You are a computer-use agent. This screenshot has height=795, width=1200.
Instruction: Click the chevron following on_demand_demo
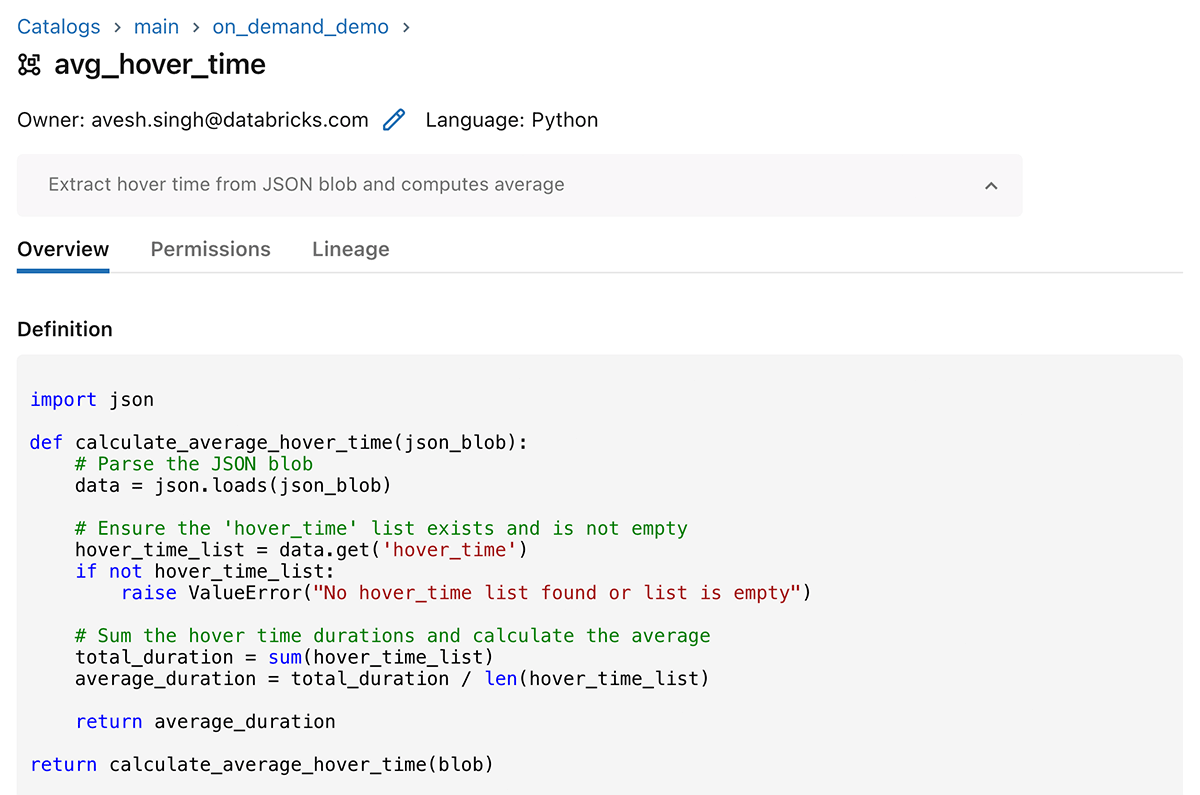[406, 28]
